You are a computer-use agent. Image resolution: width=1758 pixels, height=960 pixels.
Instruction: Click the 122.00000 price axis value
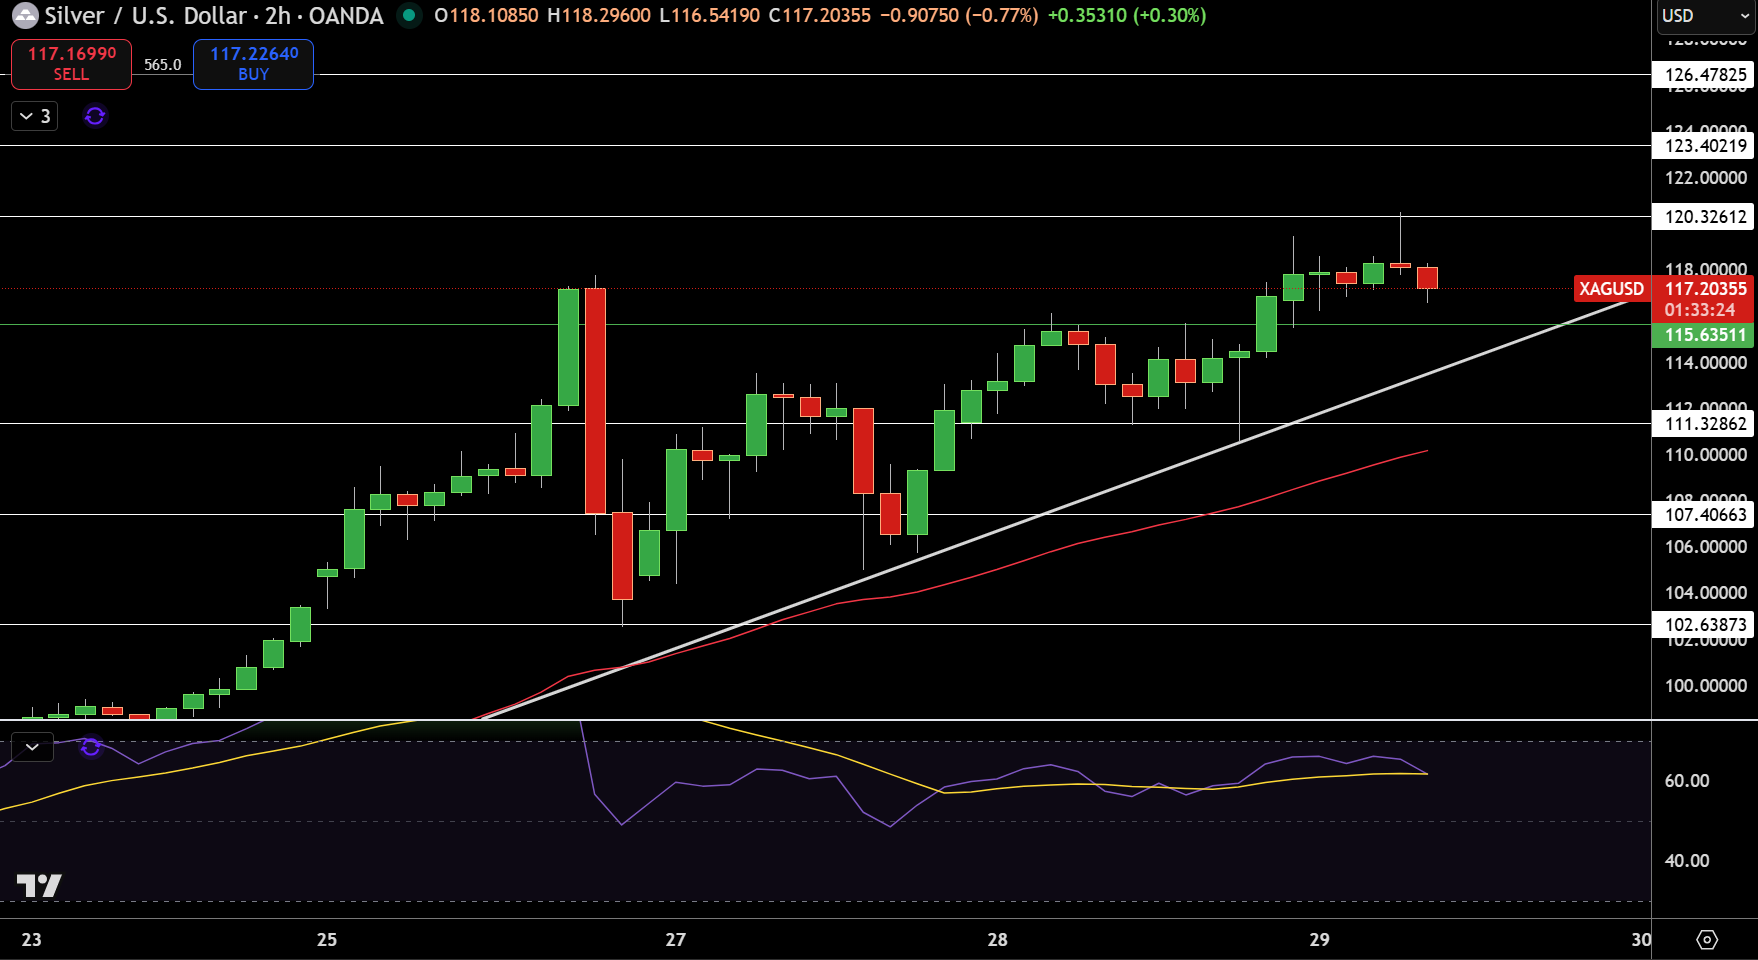1705,178
